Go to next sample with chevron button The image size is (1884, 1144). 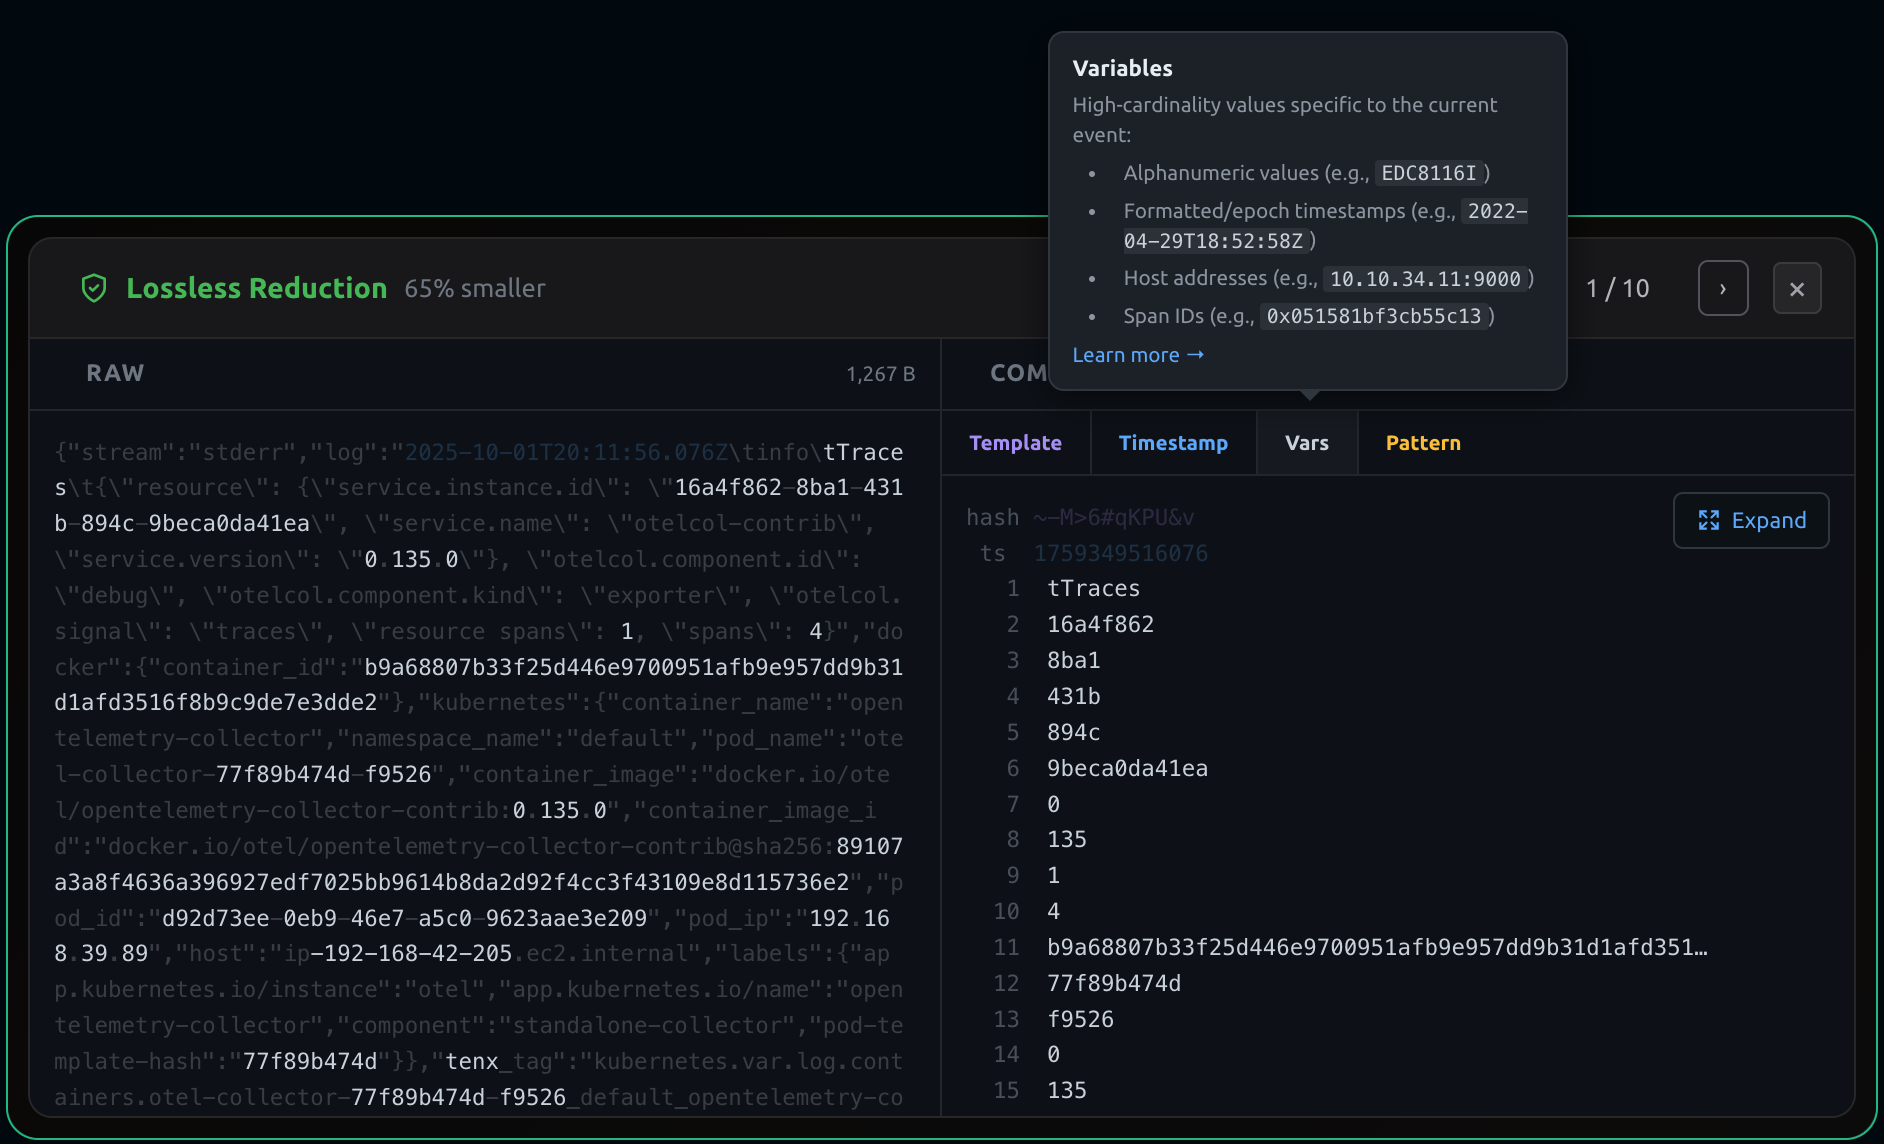(x=1722, y=289)
